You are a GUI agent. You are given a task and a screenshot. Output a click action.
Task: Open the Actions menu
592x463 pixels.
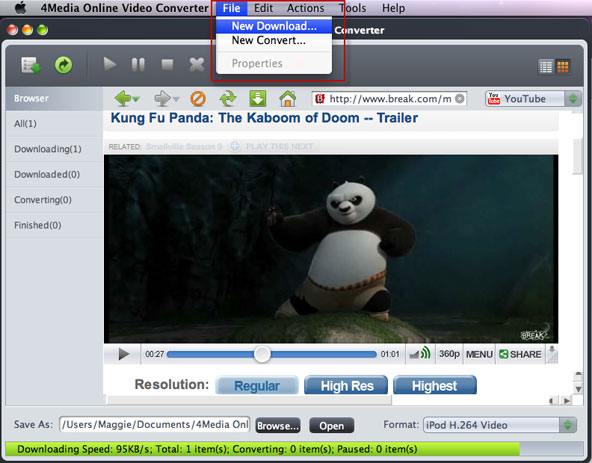[x=305, y=8]
